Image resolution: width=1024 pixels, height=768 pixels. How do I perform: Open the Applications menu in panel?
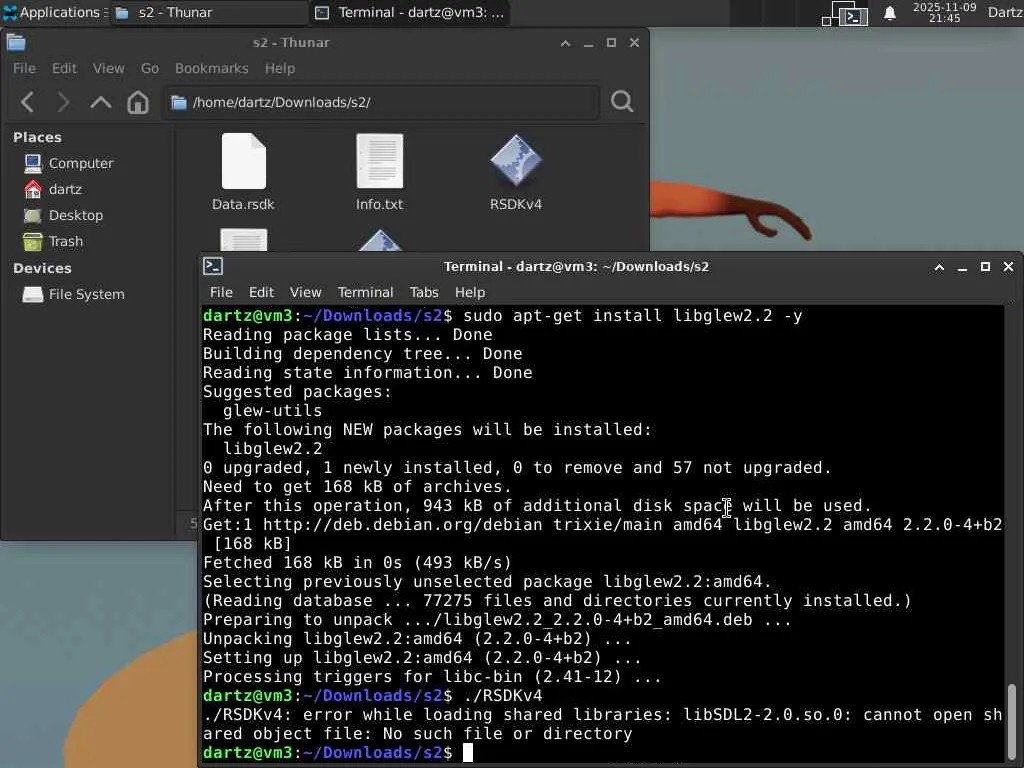pyautogui.click(x=54, y=12)
